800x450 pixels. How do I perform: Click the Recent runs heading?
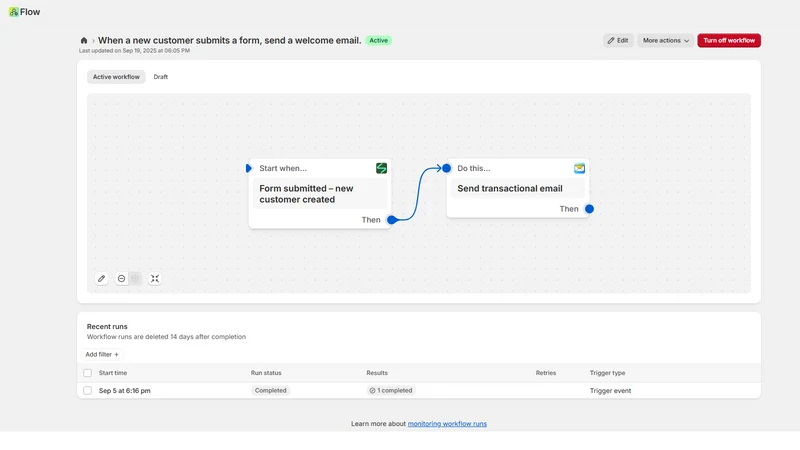[107, 327]
